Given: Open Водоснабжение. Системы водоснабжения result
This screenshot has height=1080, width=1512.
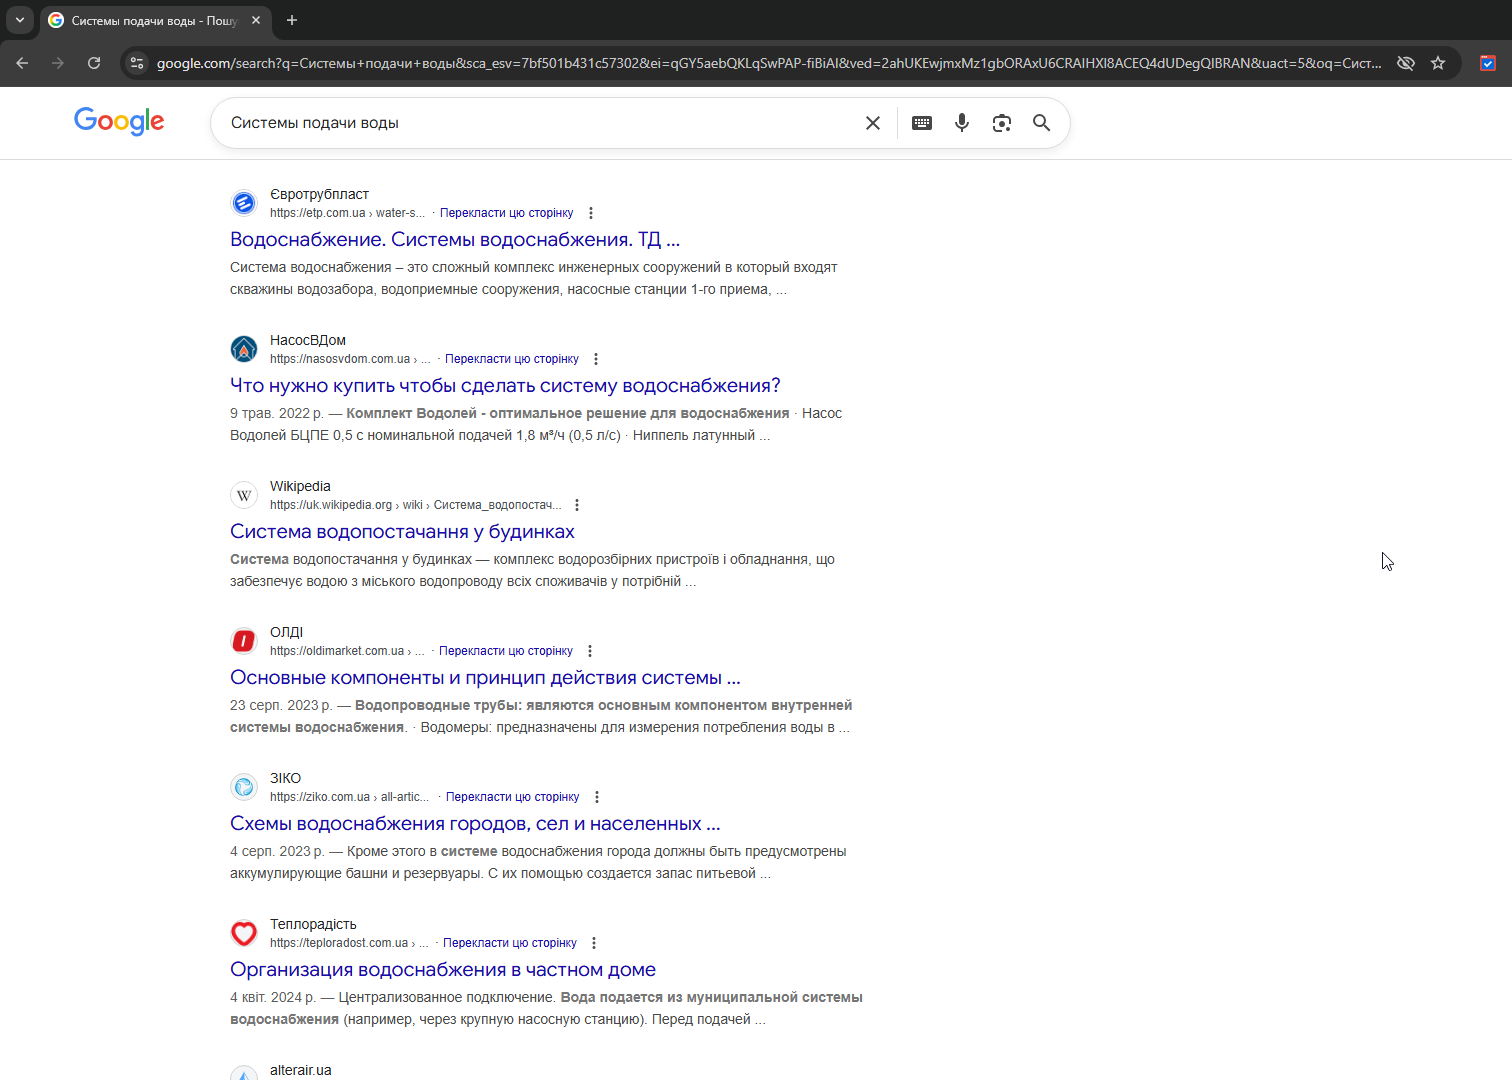Looking at the screenshot, I should click(x=455, y=240).
